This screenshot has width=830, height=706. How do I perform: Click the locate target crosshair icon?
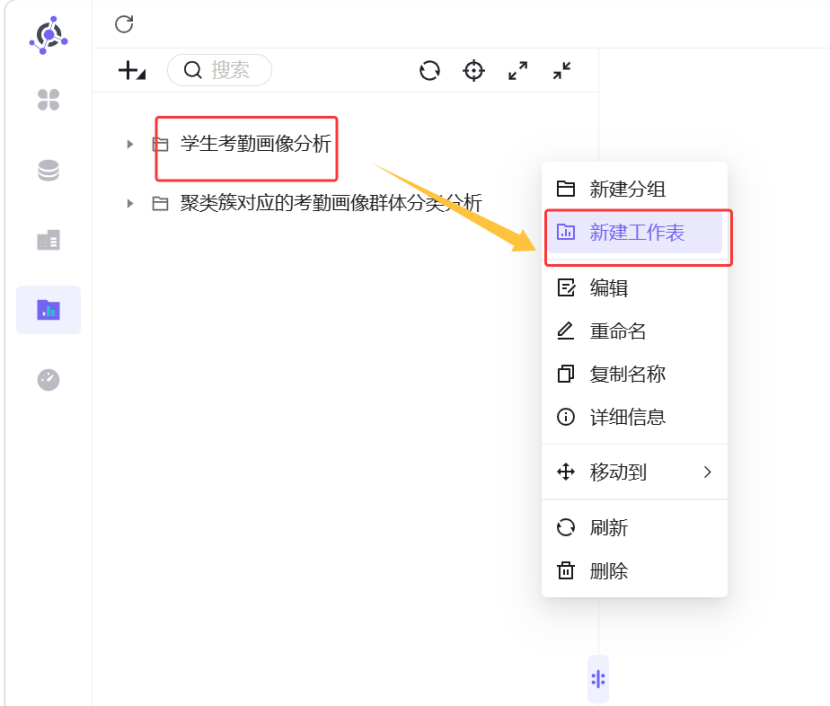(x=474, y=70)
